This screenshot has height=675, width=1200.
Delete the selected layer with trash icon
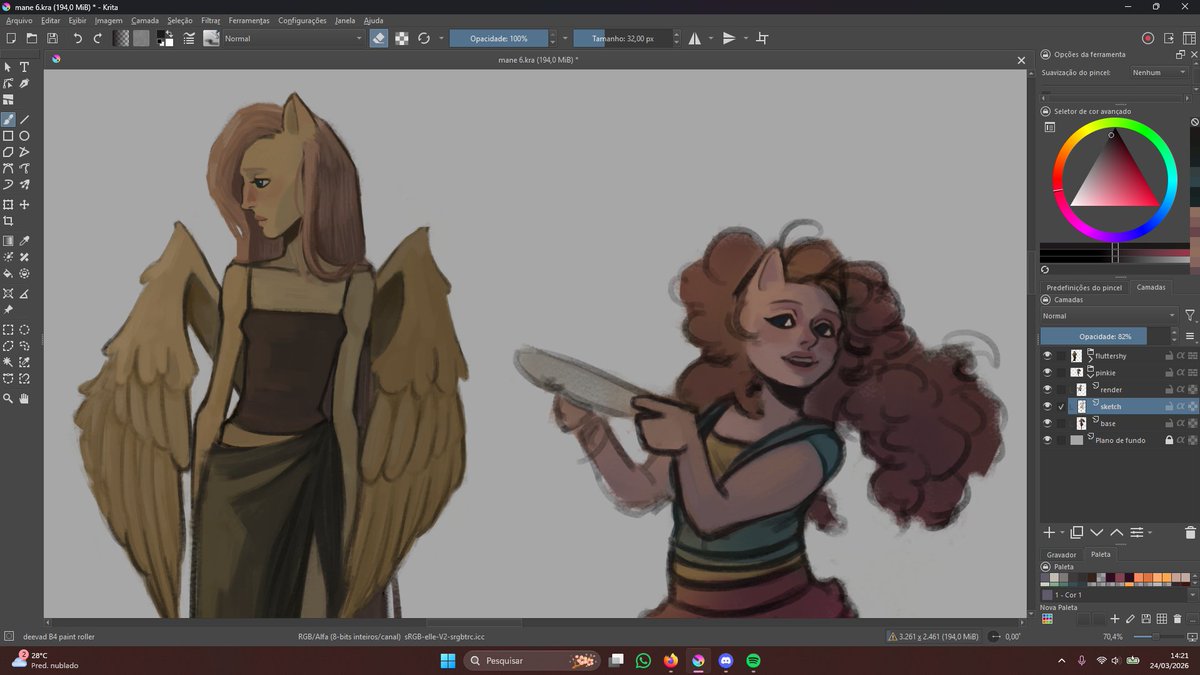pos(1190,533)
